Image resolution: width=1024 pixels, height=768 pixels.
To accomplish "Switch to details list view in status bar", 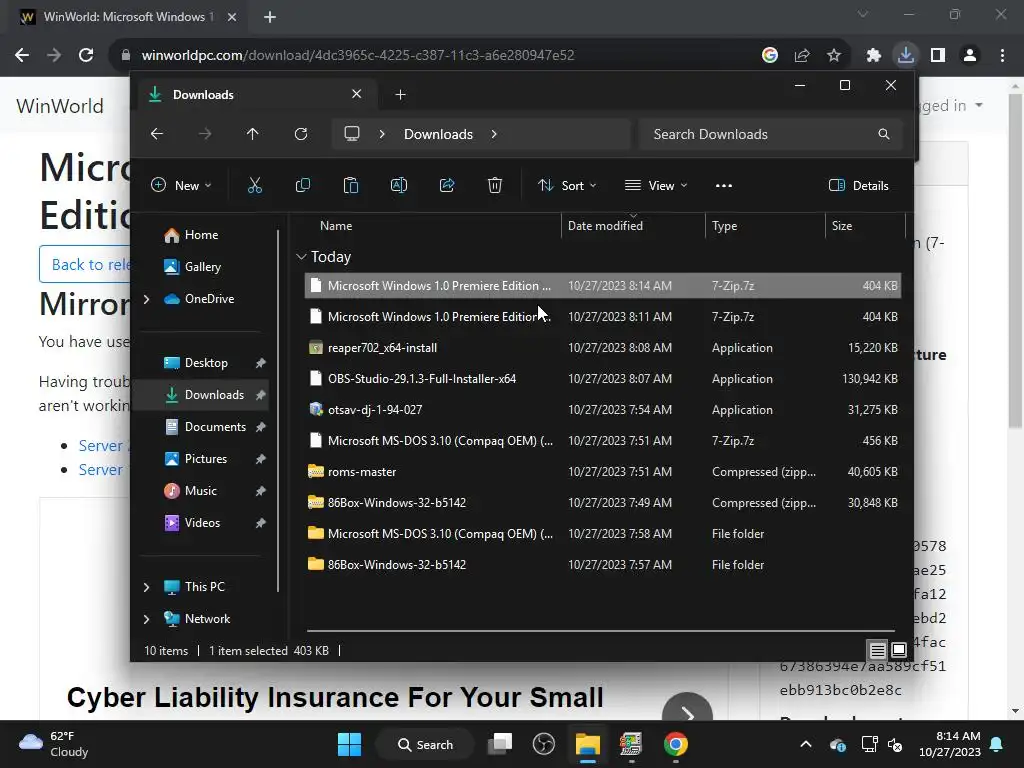I will tap(878, 650).
